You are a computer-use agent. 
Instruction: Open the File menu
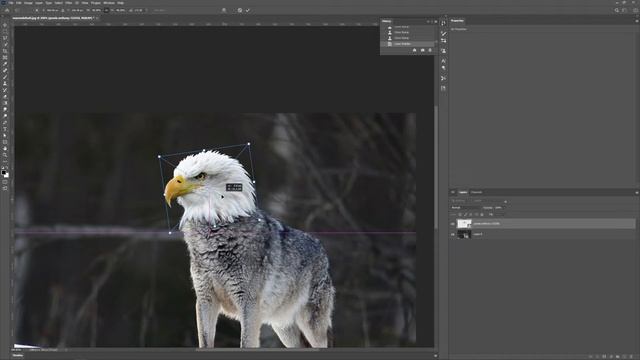[x=11, y=3]
